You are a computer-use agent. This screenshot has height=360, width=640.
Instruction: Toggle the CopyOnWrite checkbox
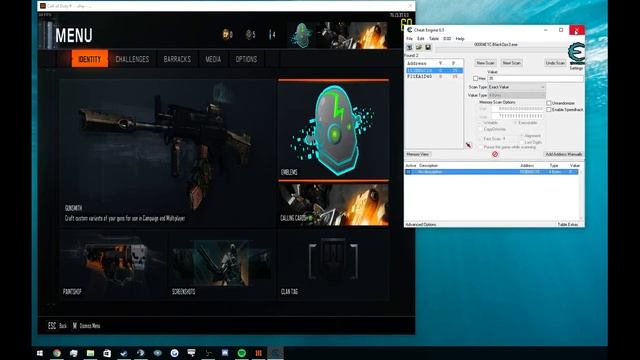481,129
